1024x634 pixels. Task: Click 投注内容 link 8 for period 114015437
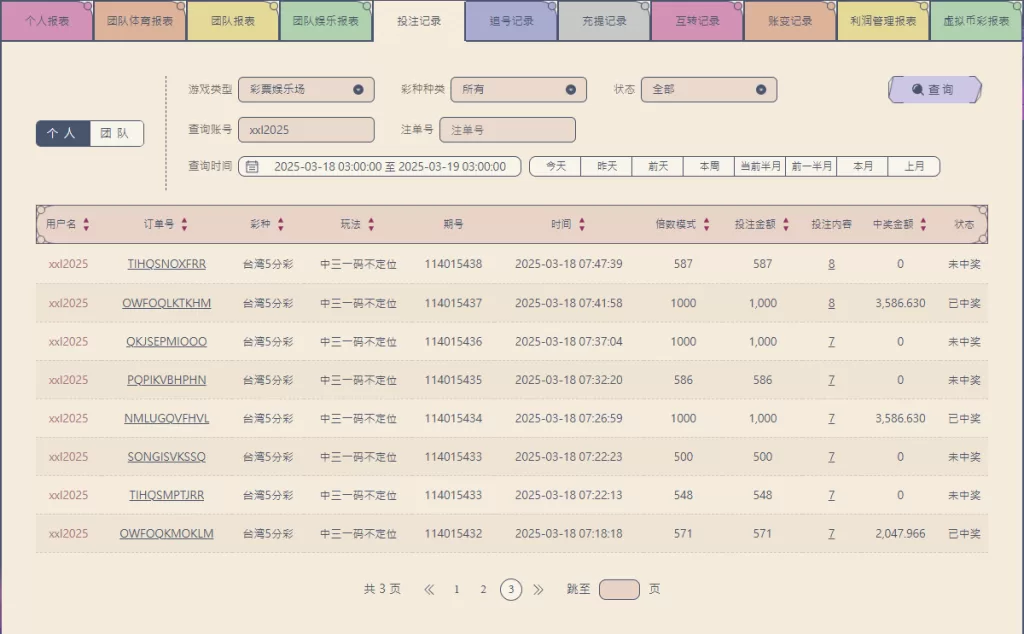click(x=831, y=303)
